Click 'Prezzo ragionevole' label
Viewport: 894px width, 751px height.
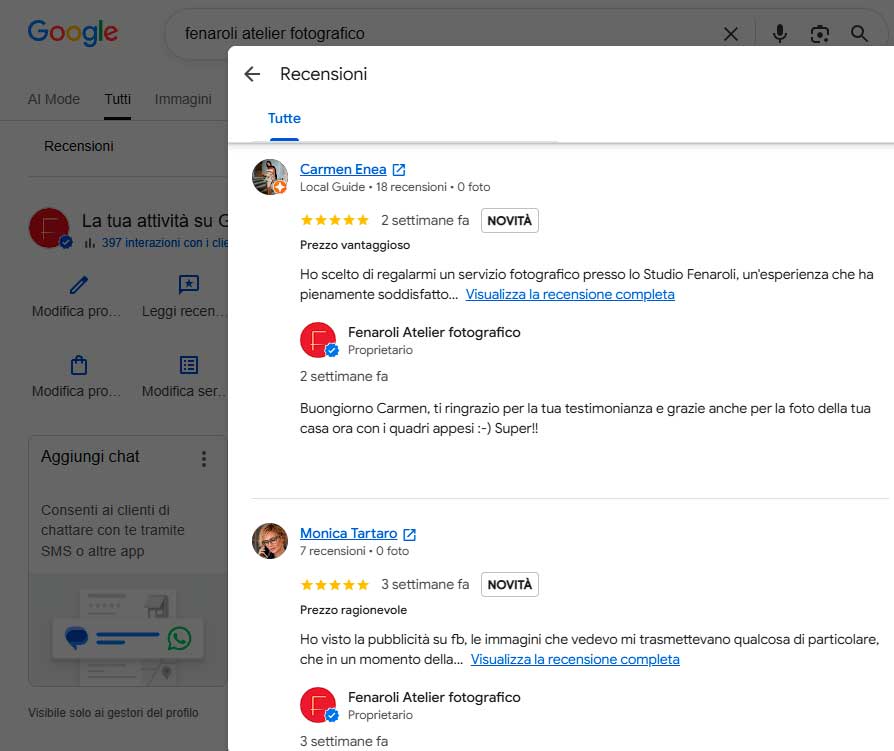[x=353, y=610]
